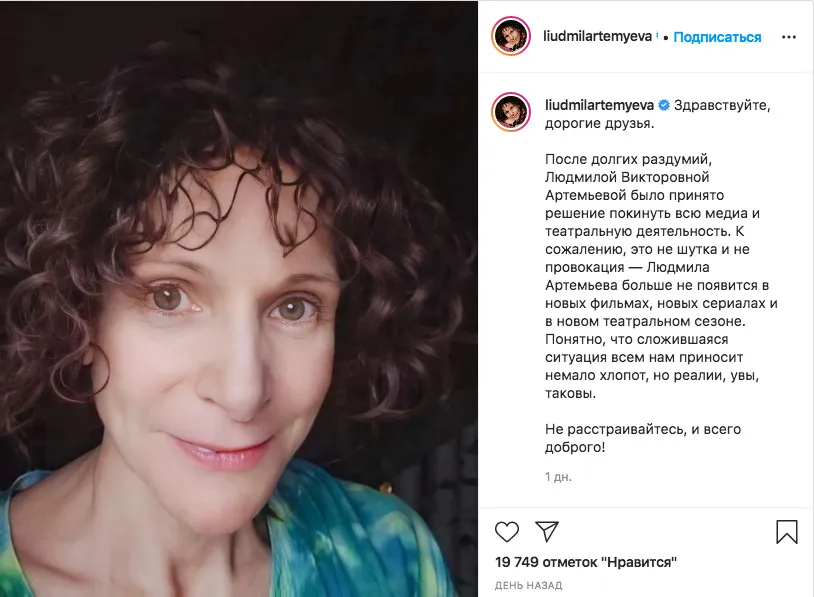The width and height of the screenshot is (814, 597).
Task: View the 19 749 отметок "Нравится" list
Action: (586, 562)
